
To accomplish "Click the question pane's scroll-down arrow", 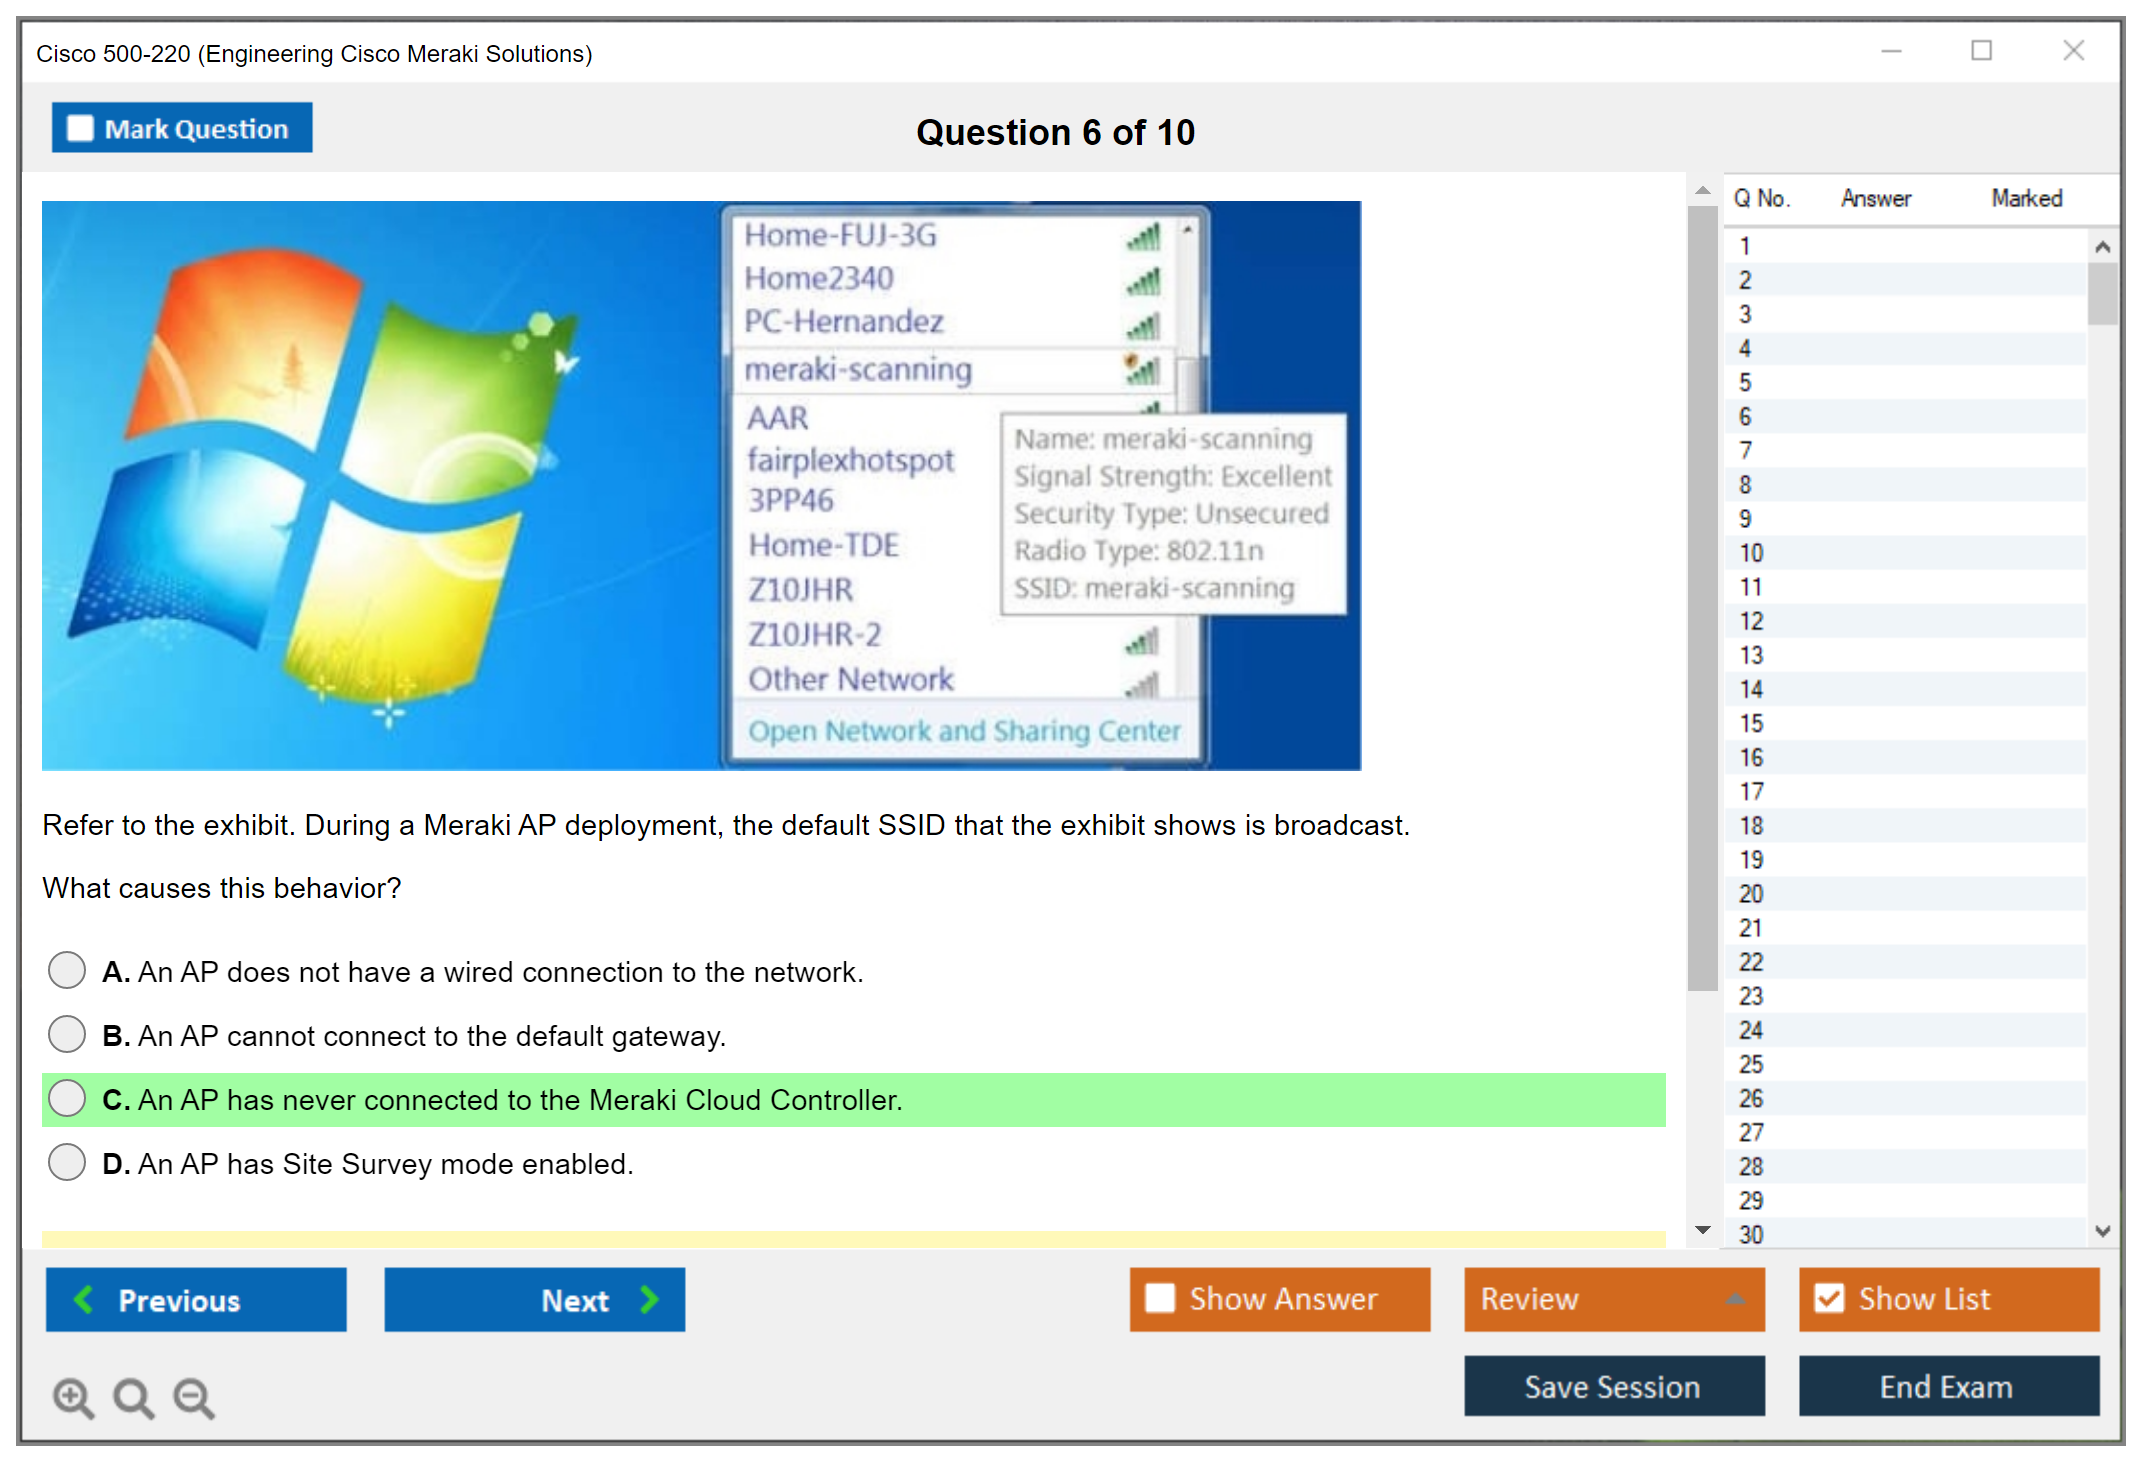I will [x=1703, y=1230].
